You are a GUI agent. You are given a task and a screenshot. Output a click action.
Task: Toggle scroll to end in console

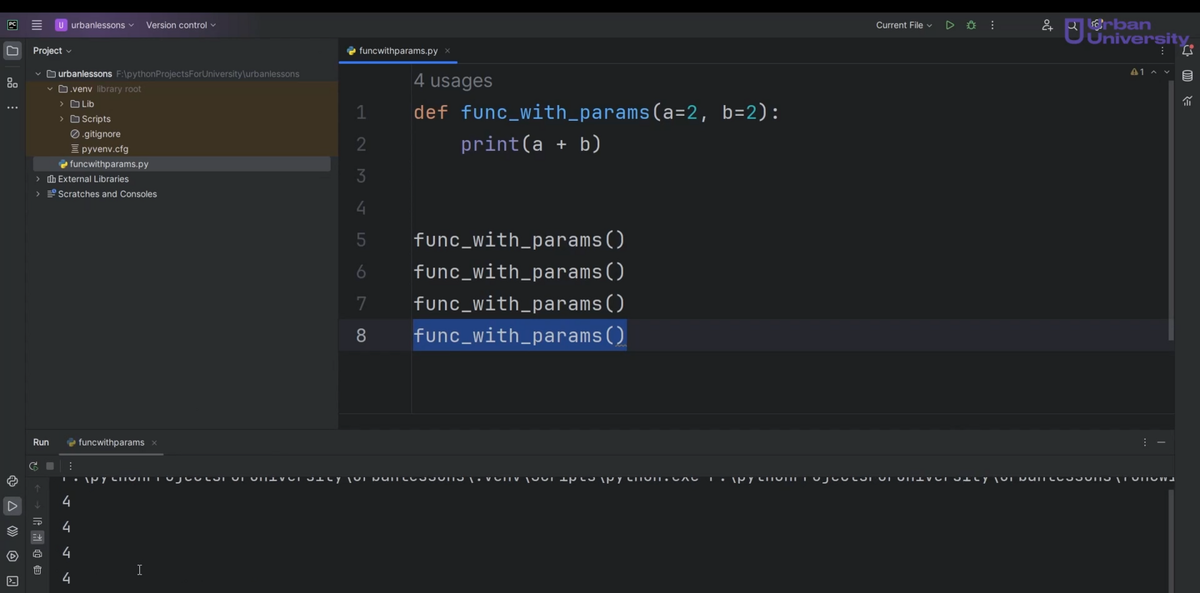pos(37,537)
